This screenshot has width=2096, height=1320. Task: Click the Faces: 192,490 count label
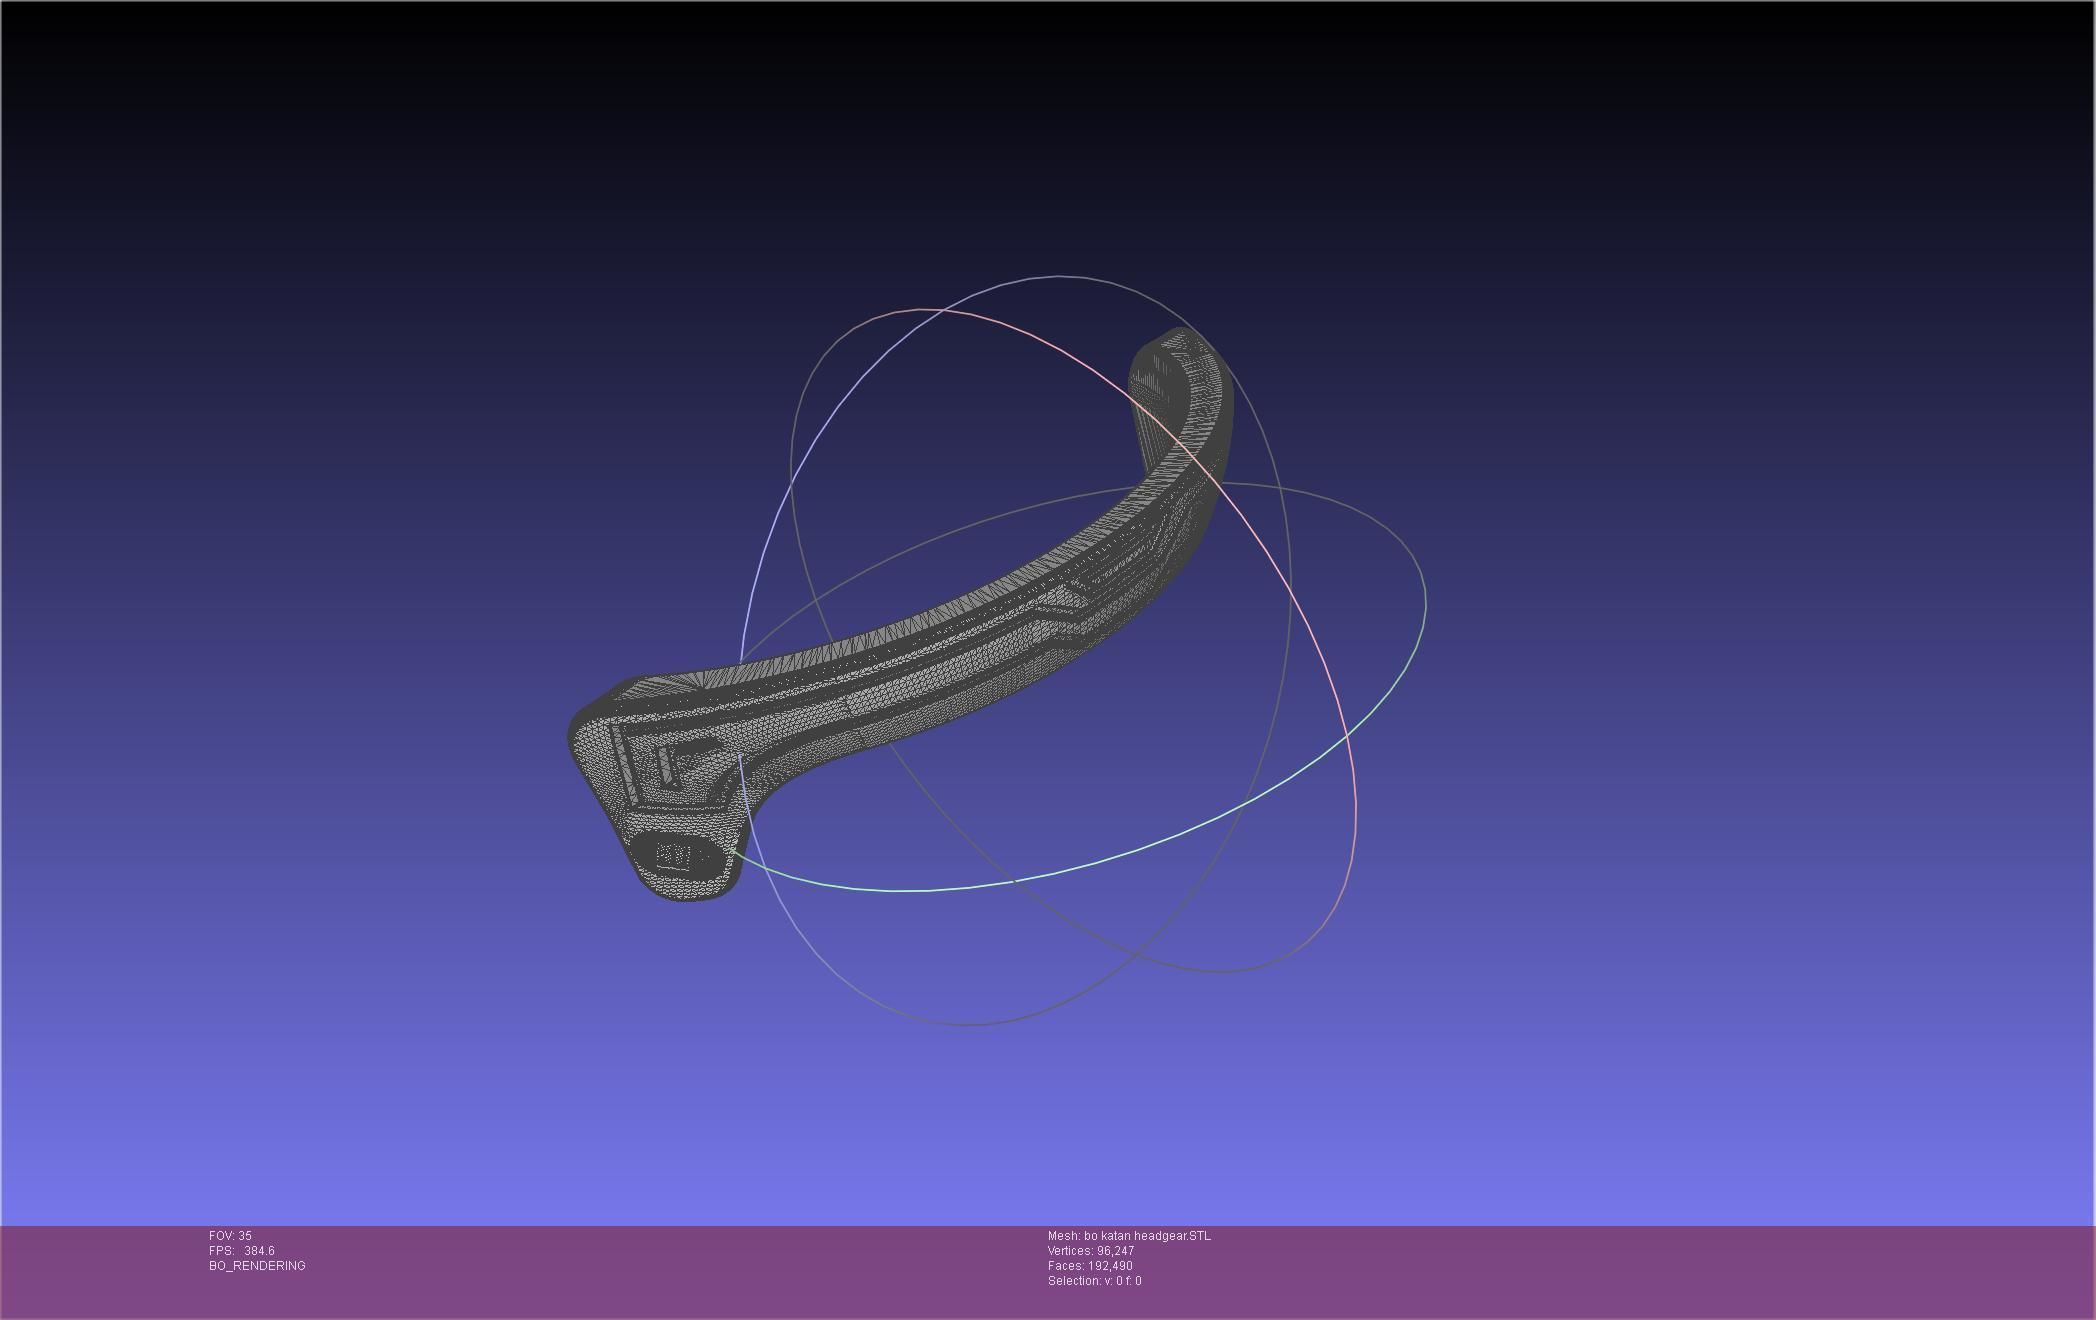(1090, 1266)
